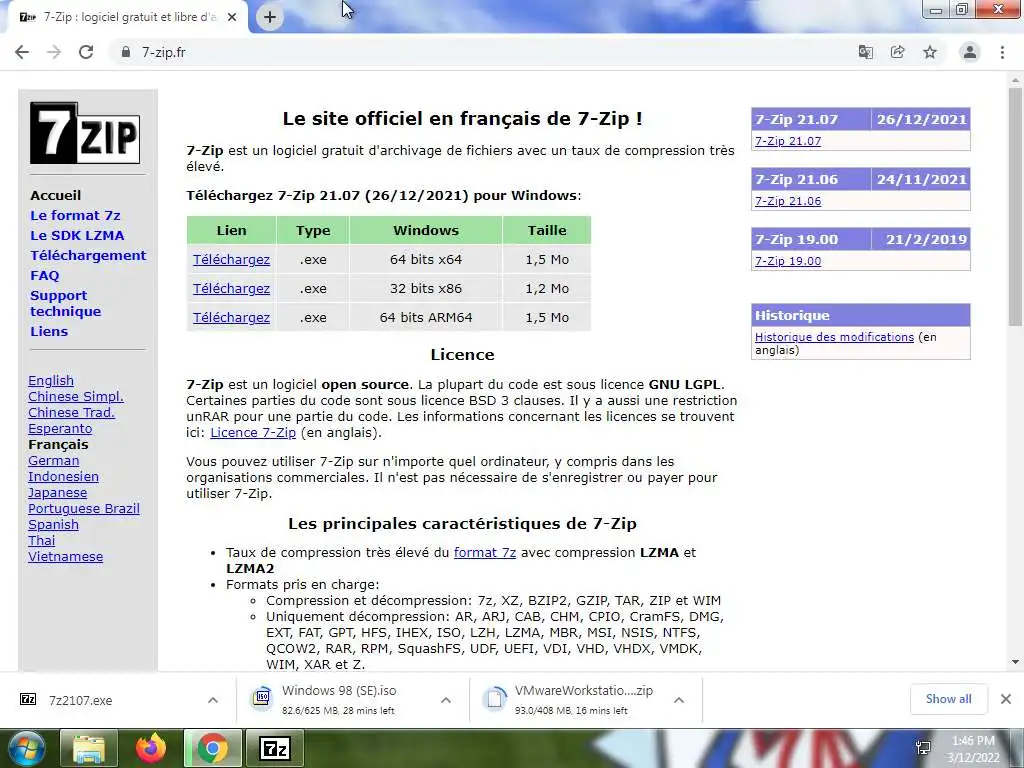Switch site language to Chinese Simpl.
The image size is (1024, 768).
pyautogui.click(x=76, y=396)
